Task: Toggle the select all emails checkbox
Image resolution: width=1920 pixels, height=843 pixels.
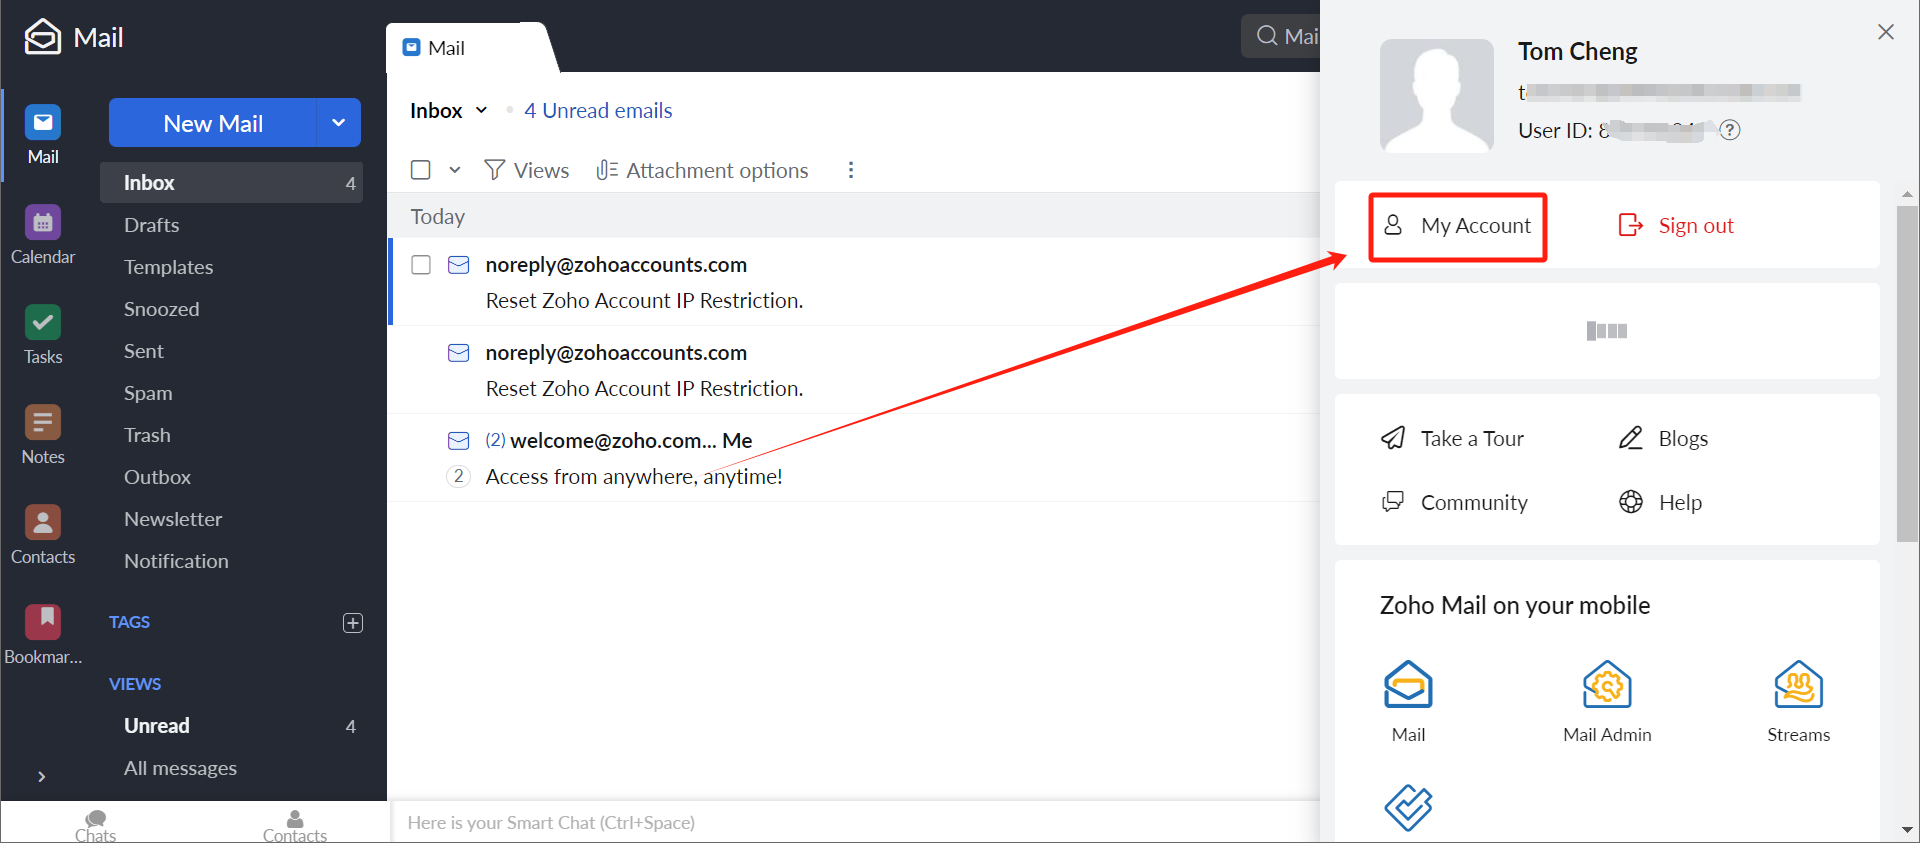Action: click(x=421, y=170)
